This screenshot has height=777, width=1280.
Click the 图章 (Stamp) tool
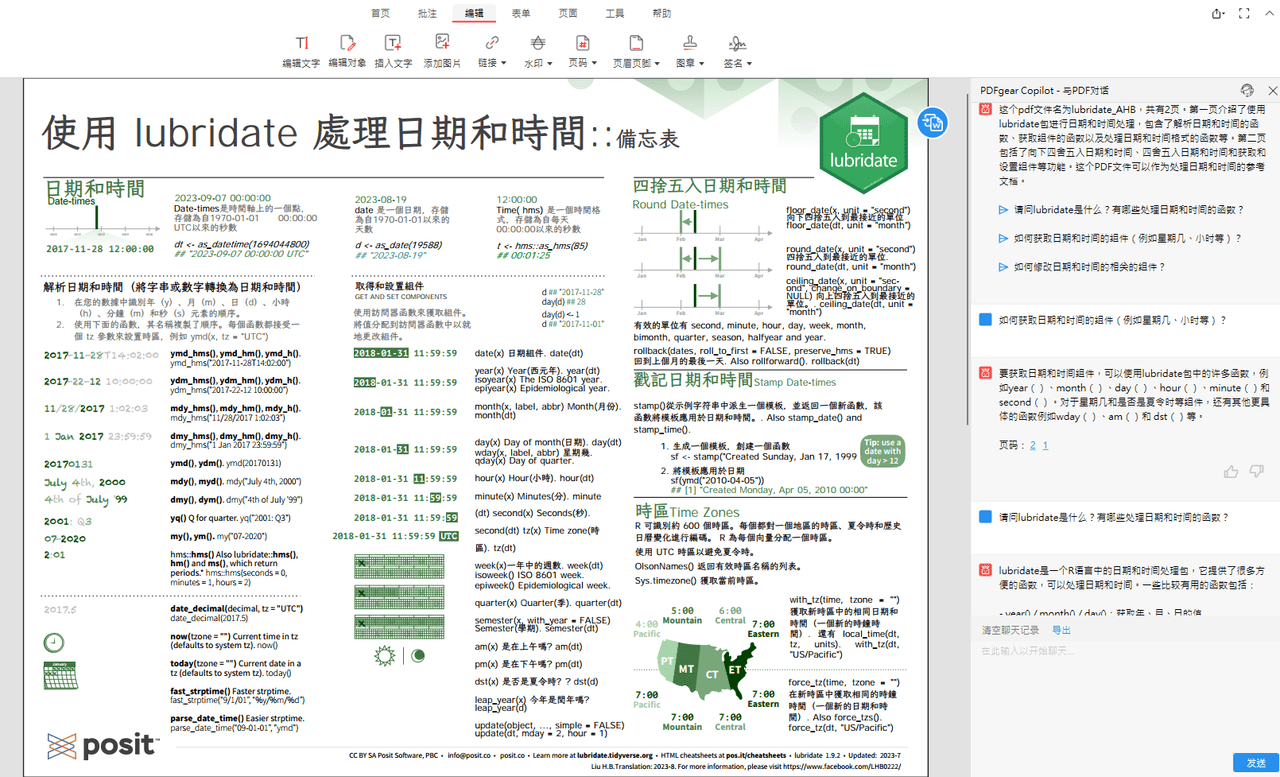pos(687,47)
